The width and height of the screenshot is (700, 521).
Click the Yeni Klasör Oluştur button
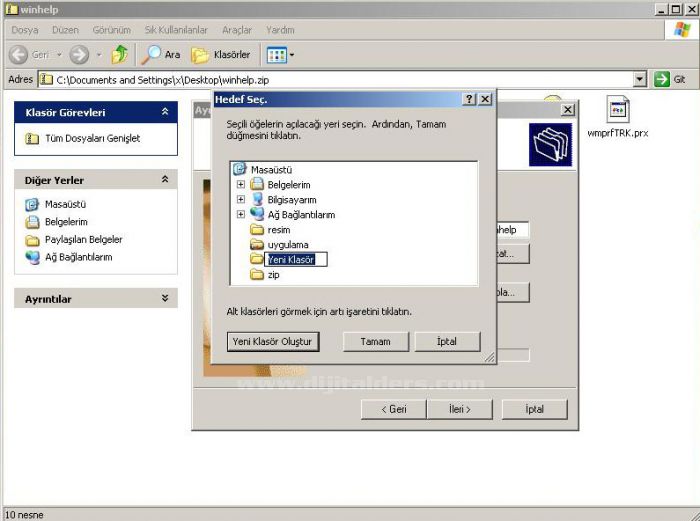(x=273, y=341)
